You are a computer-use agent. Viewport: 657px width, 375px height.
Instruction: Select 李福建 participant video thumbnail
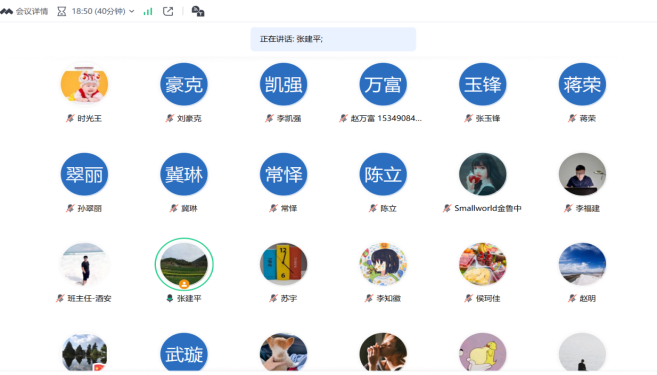(582, 174)
